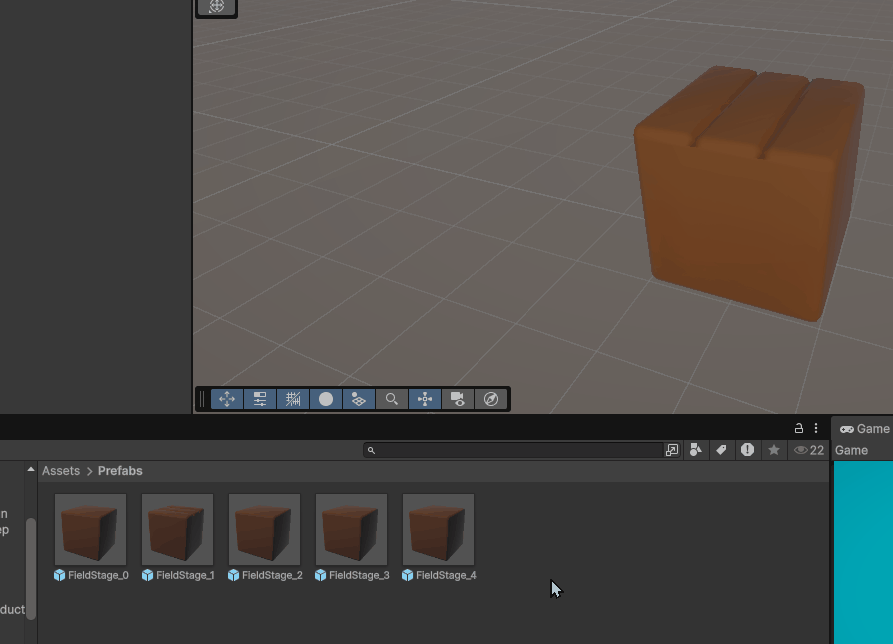Toggle the grid snapping icon in scene toolbar
This screenshot has width=893, height=644.
tap(293, 399)
